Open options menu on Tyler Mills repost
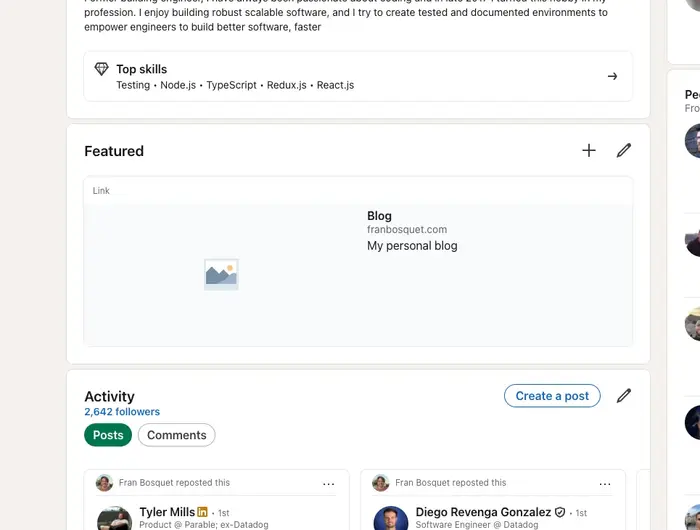 (x=329, y=484)
